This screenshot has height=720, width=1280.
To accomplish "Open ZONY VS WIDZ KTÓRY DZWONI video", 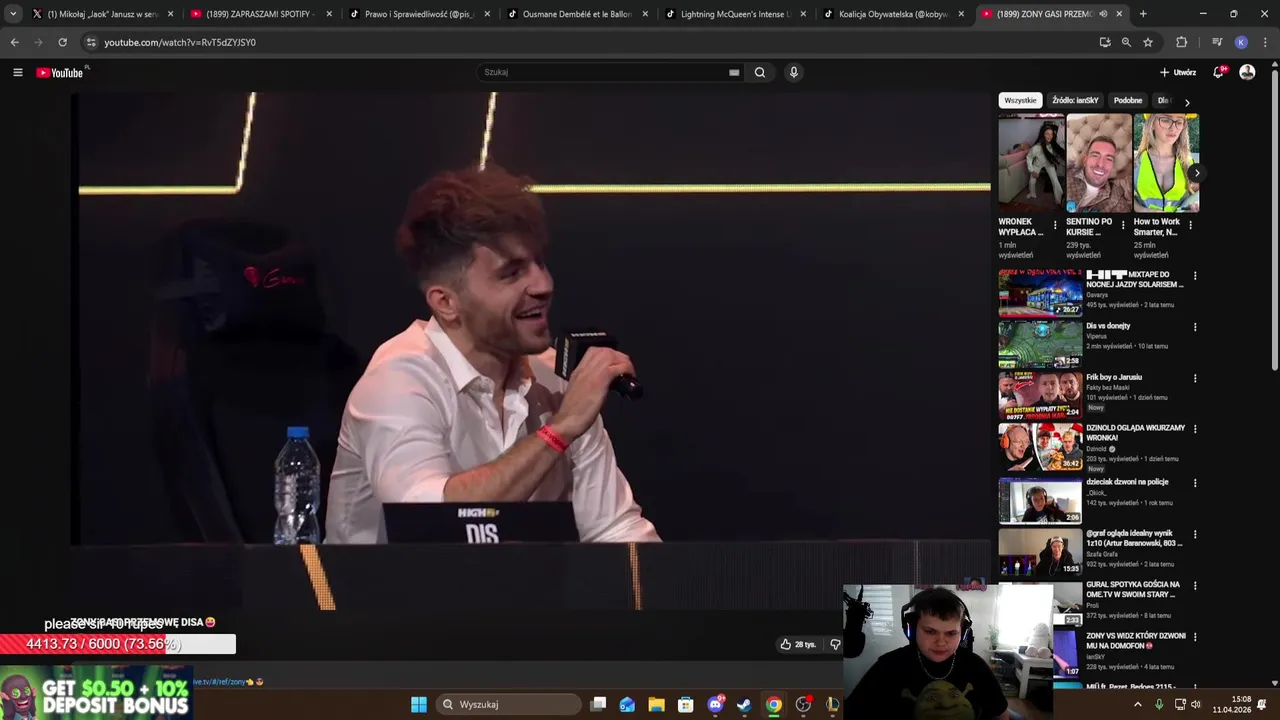I will 1136,641.
